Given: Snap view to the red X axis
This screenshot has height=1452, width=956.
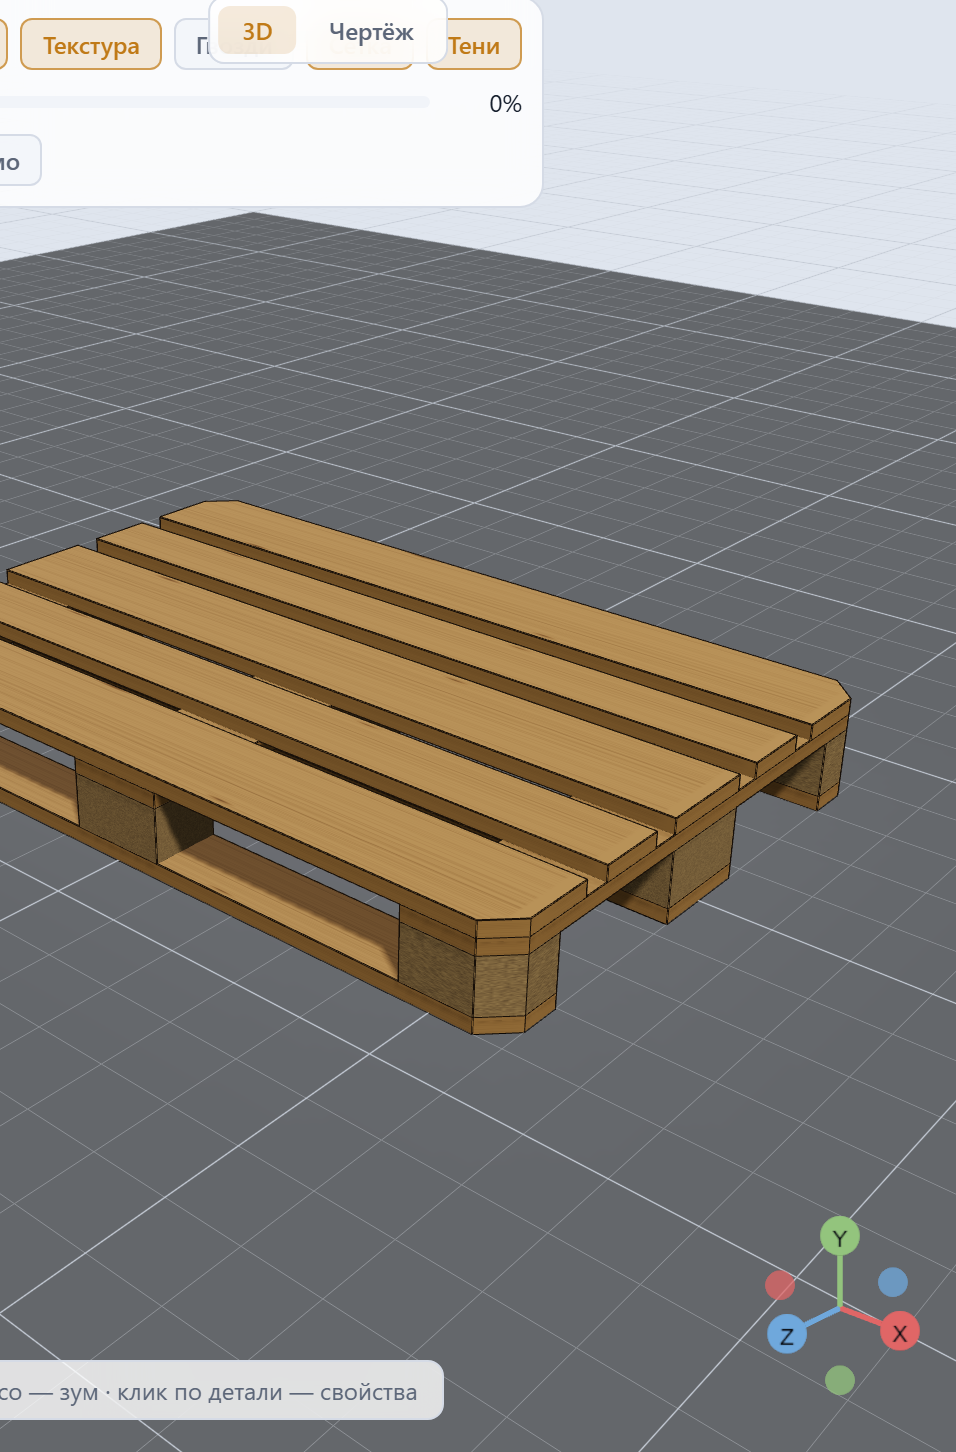Looking at the screenshot, I should [899, 1332].
